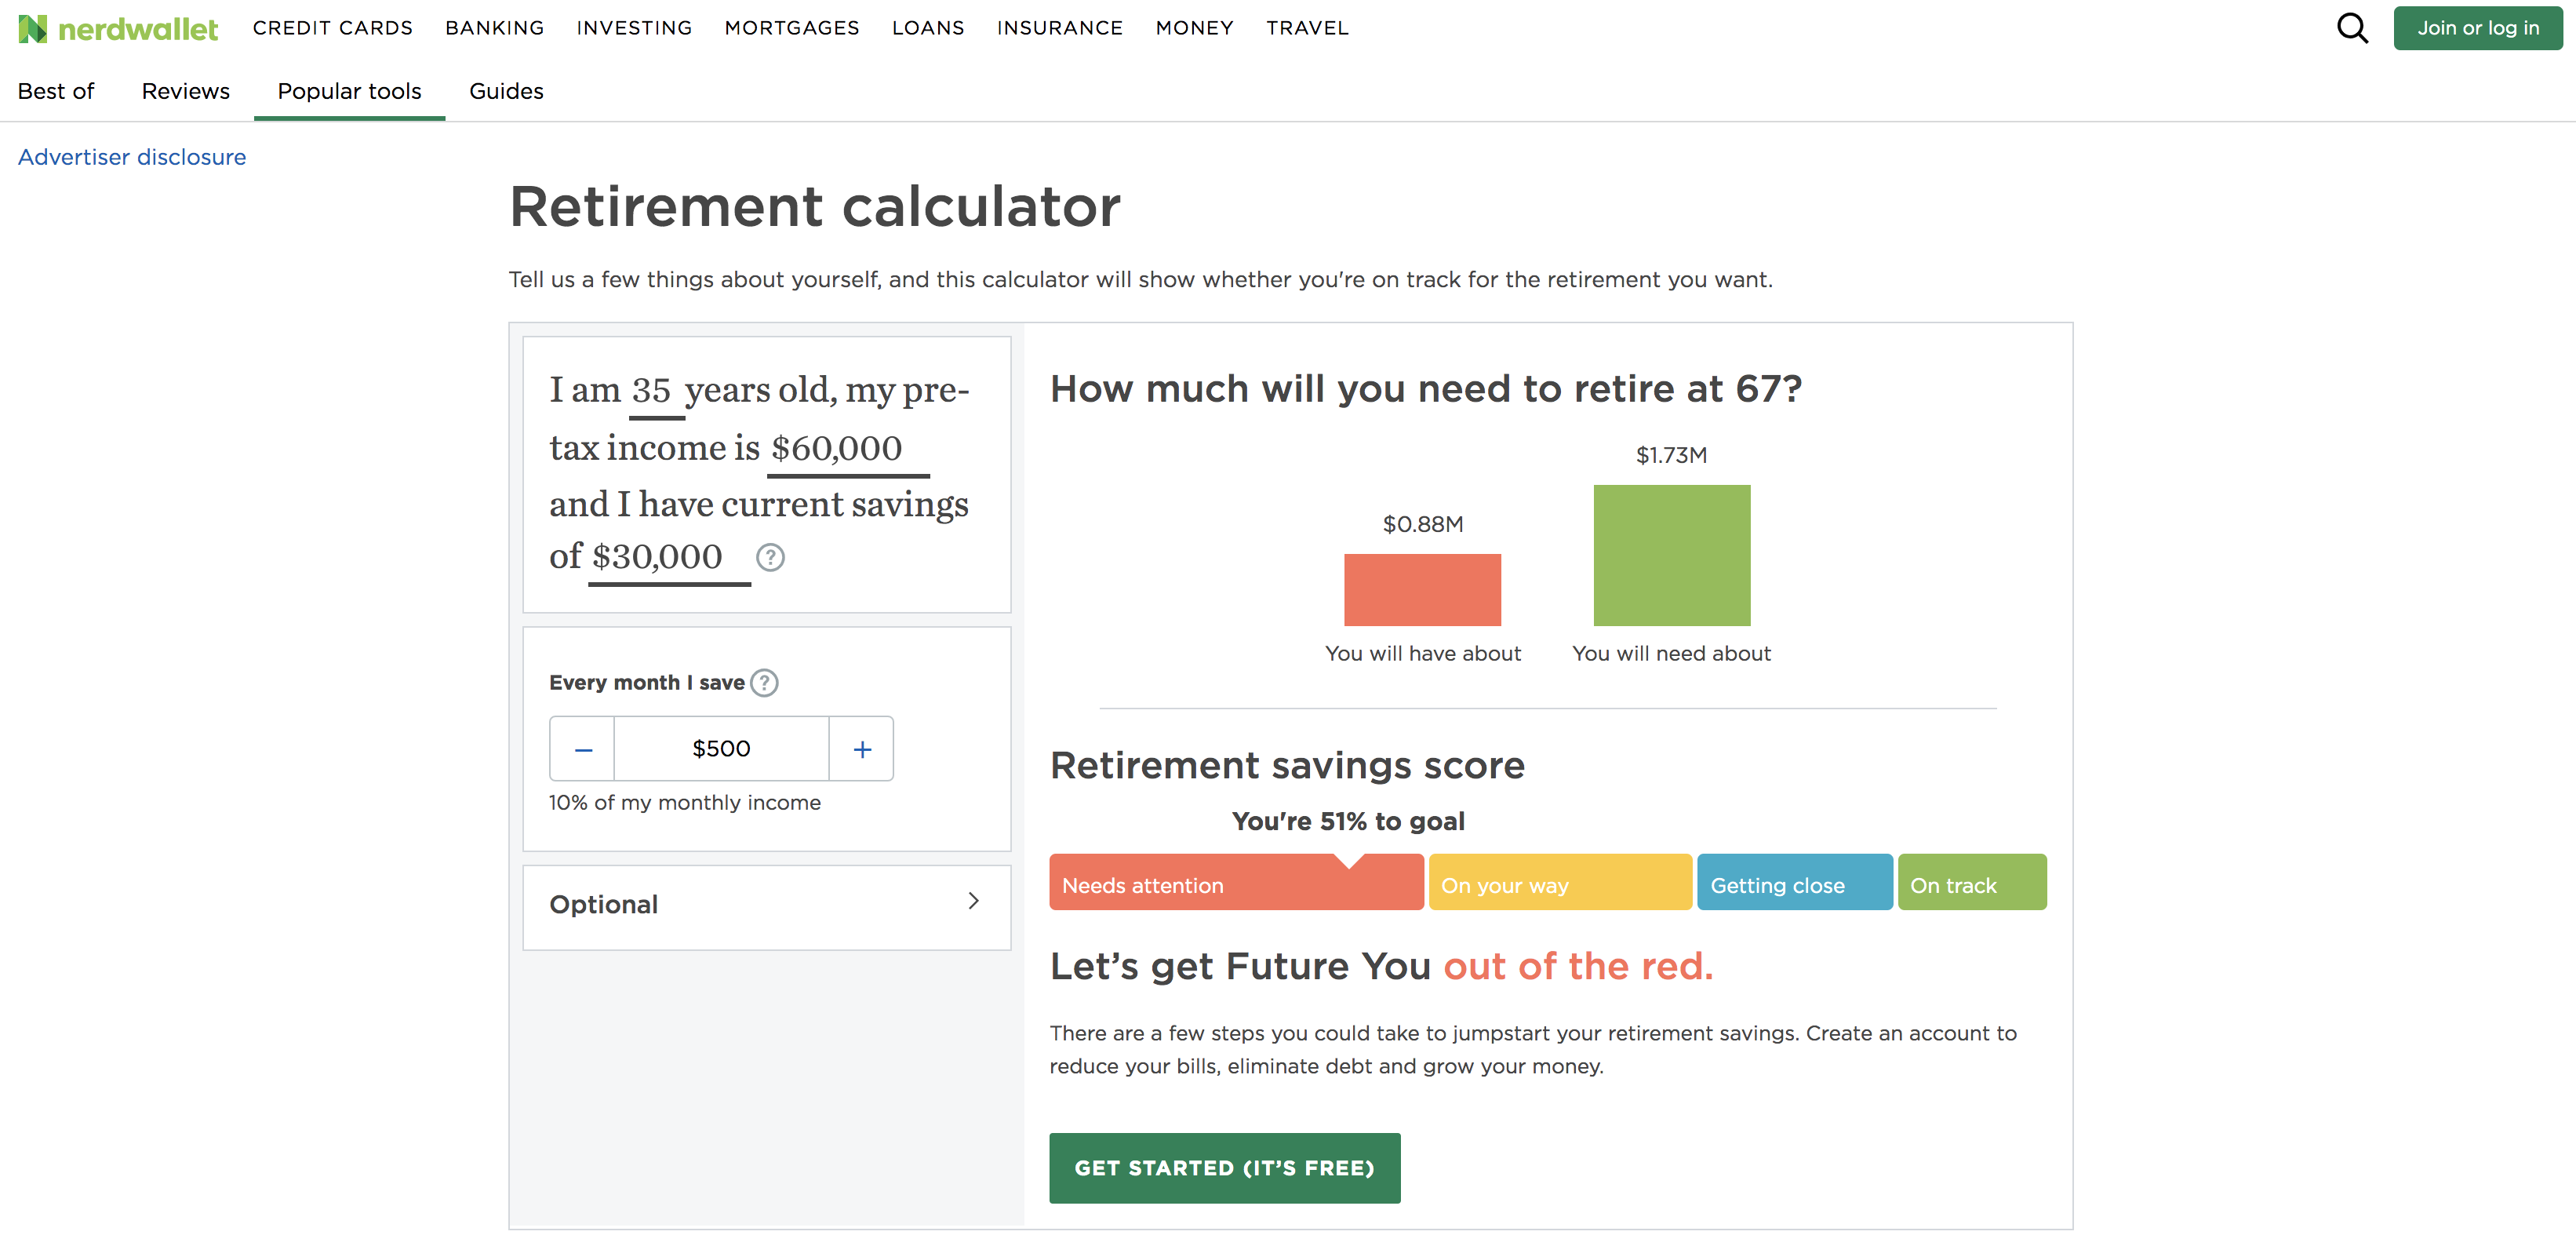Click the NerdWallet logo
This screenshot has width=2576, height=1246.
[118, 28]
